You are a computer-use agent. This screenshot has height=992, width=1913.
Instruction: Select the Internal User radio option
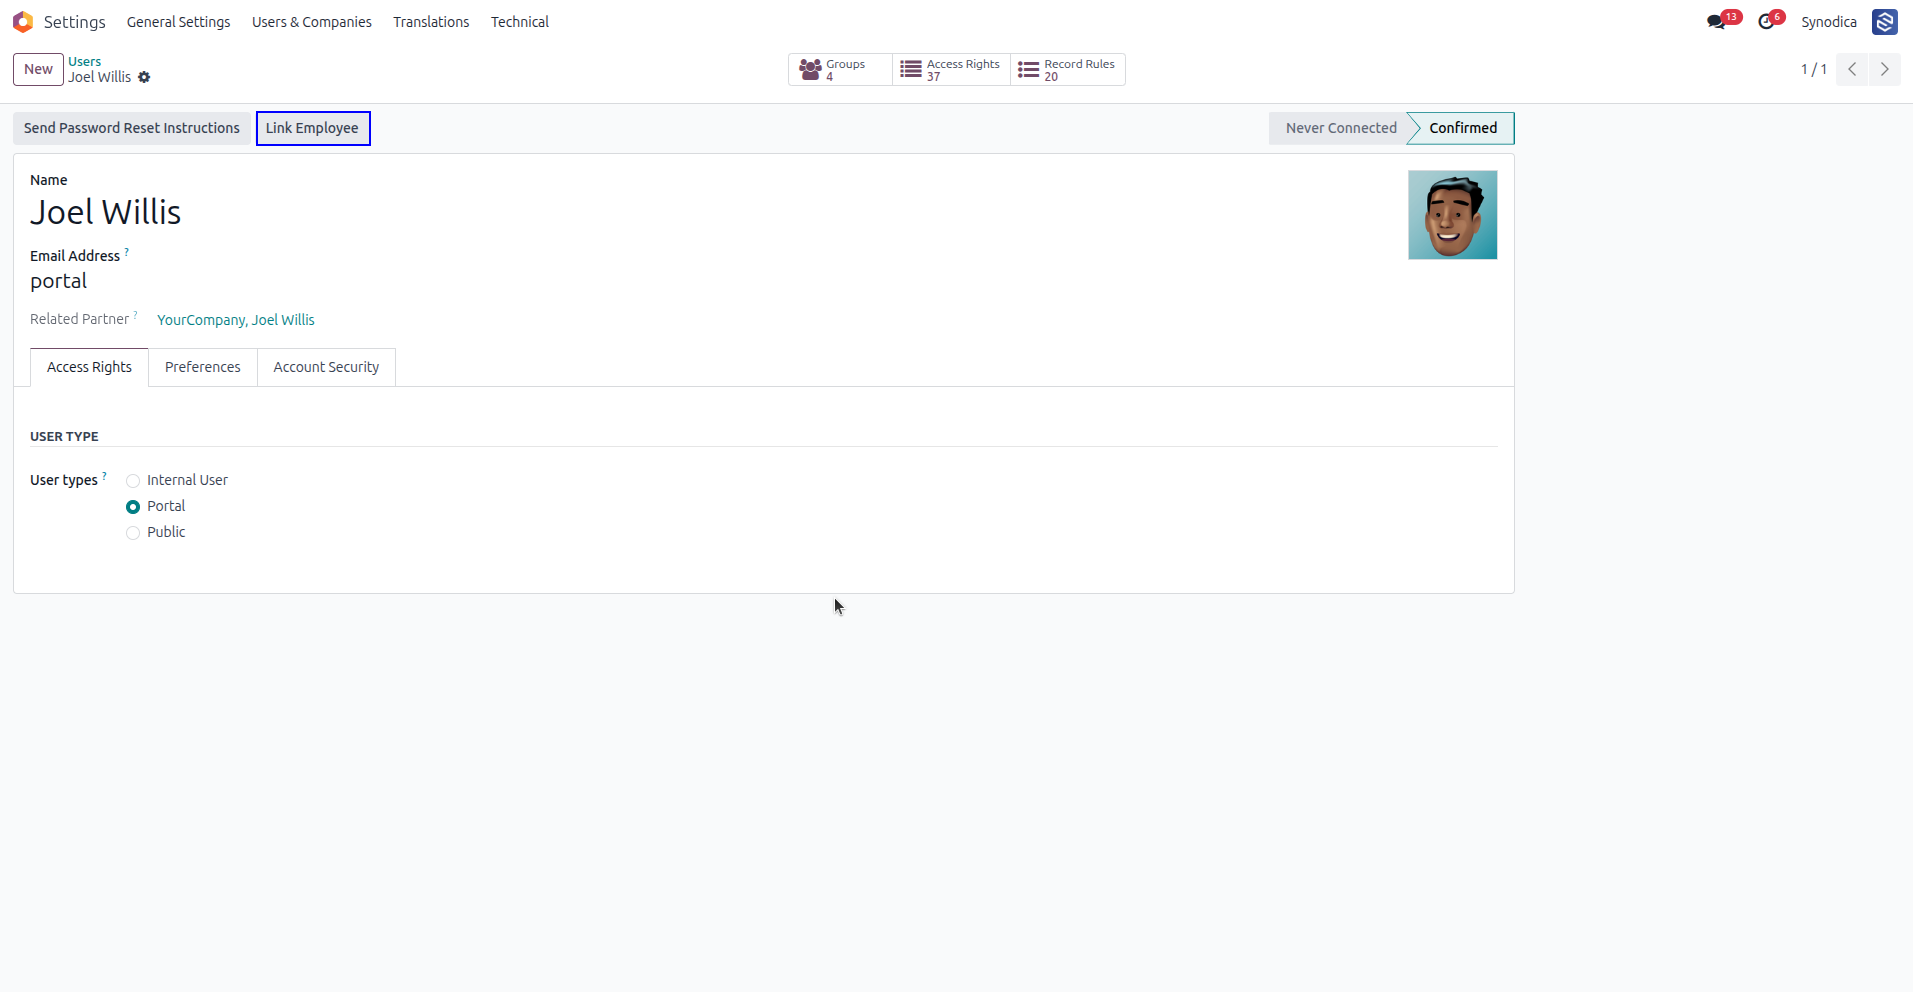(x=133, y=481)
